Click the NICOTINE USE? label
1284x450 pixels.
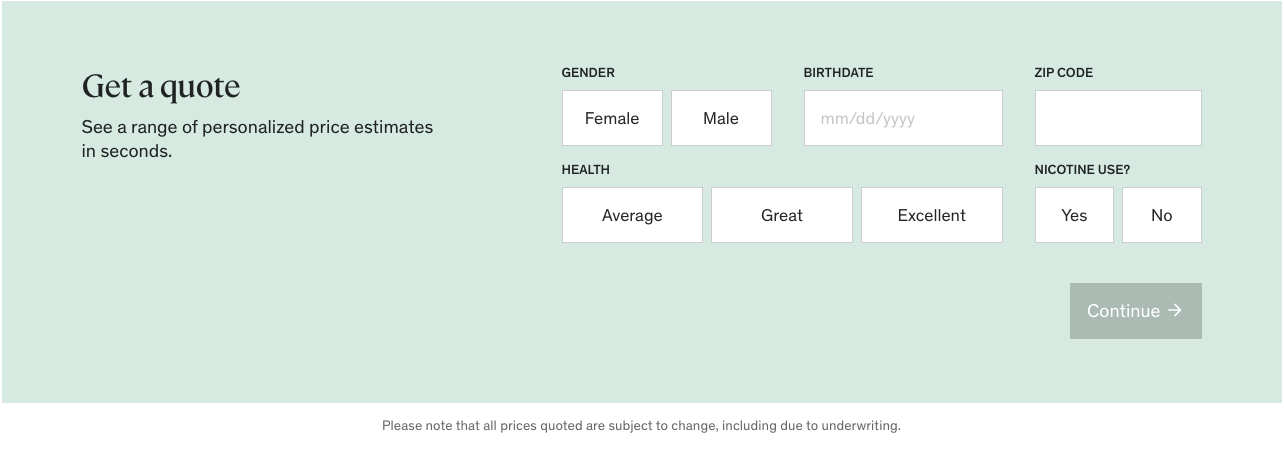click(1082, 170)
